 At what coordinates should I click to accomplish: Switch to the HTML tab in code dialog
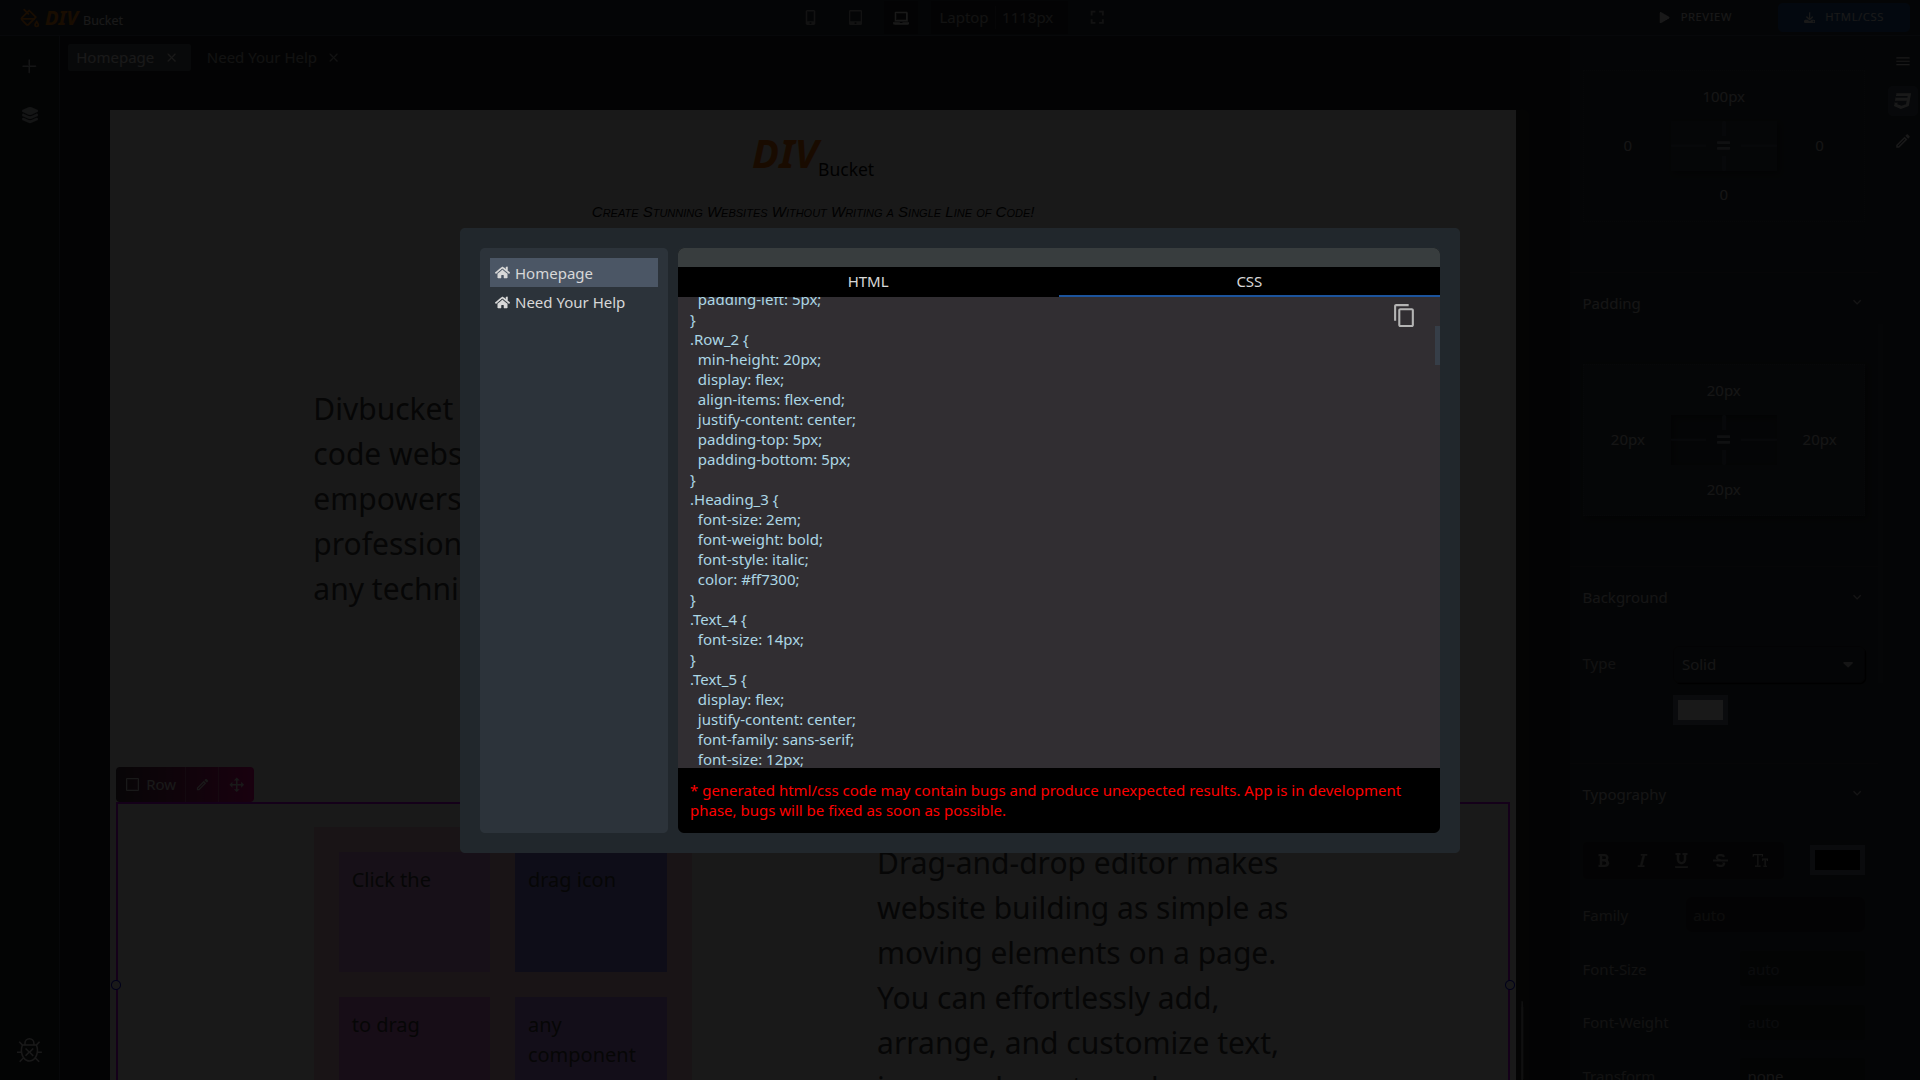pyautogui.click(x=868, y=282)
